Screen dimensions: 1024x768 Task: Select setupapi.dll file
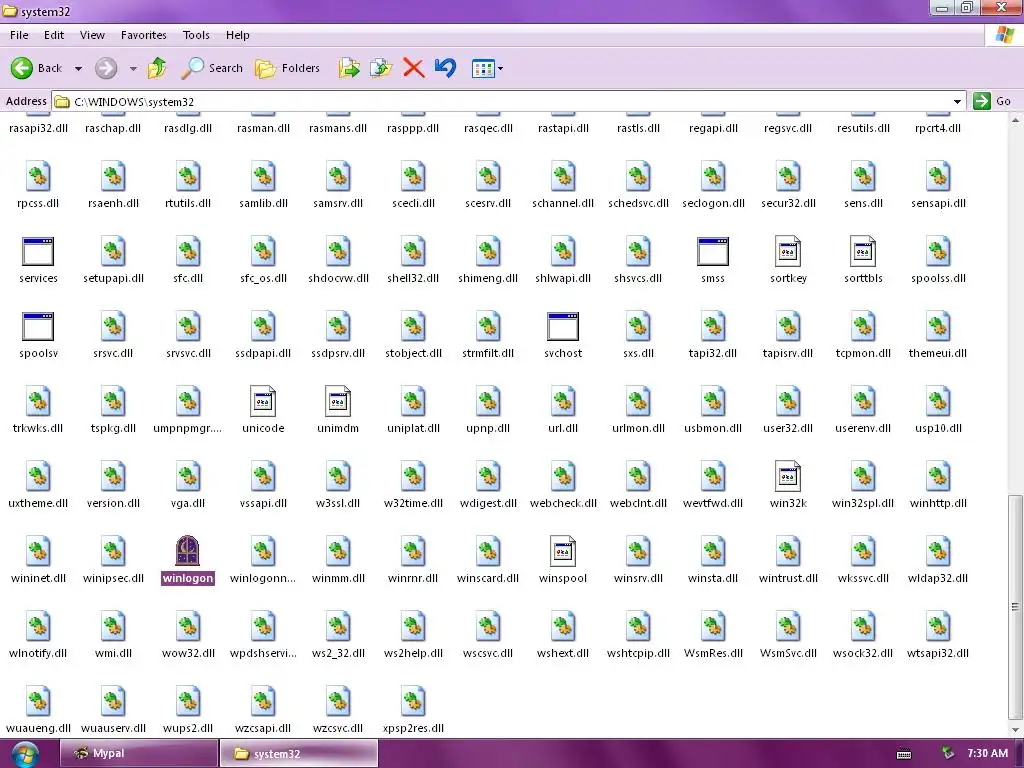(x=113, y=261)
